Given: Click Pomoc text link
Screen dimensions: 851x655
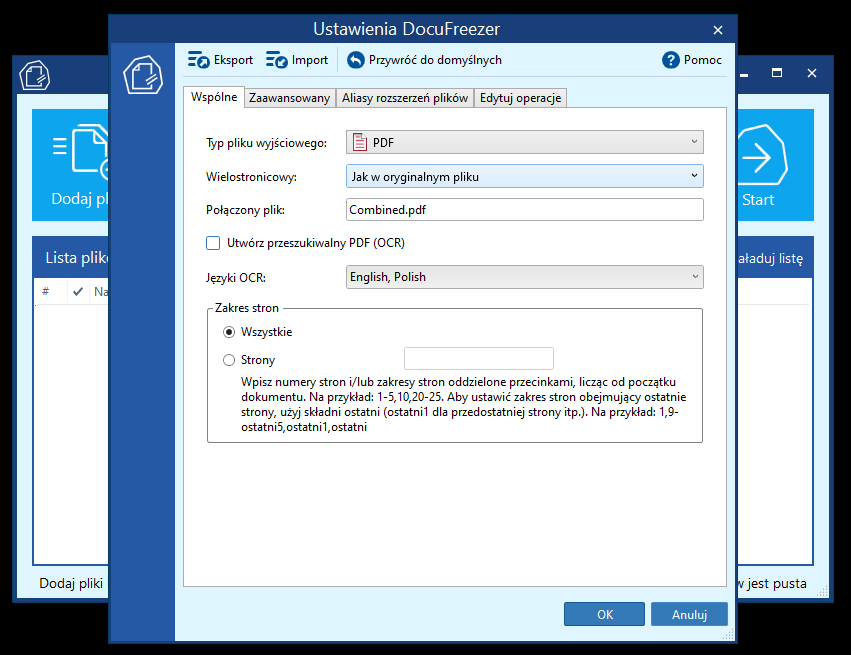Looking at the screenshot, I should point(703,60).
